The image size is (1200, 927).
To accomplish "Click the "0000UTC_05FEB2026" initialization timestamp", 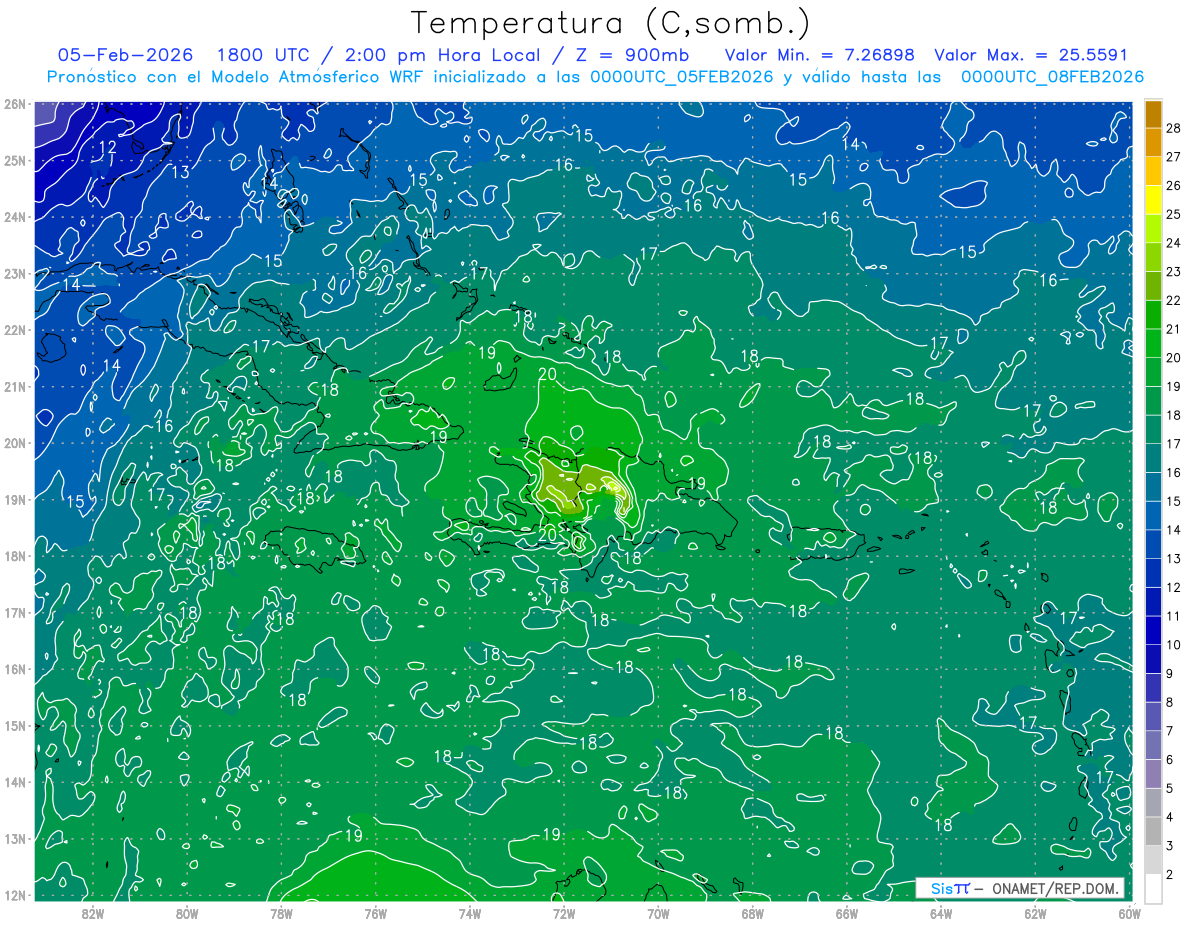I will [x=682, y=77].
